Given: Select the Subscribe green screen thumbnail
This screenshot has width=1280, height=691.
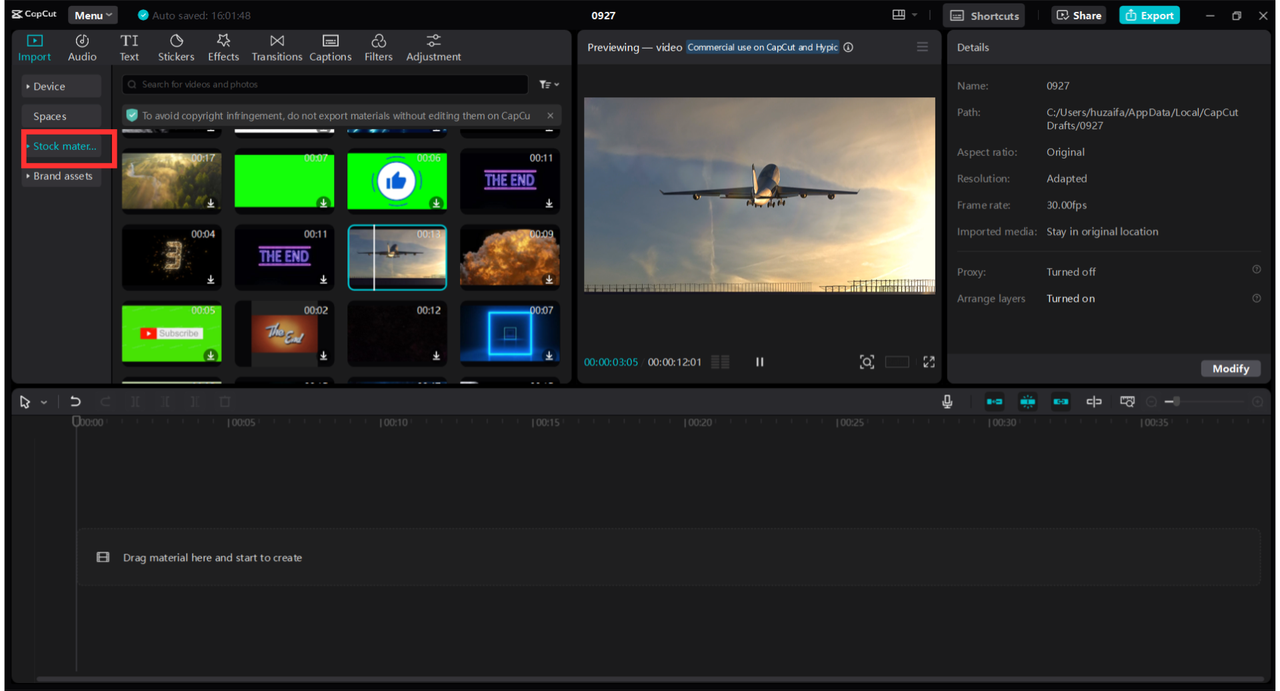Looking at the screenshot, I should (172, 332).
